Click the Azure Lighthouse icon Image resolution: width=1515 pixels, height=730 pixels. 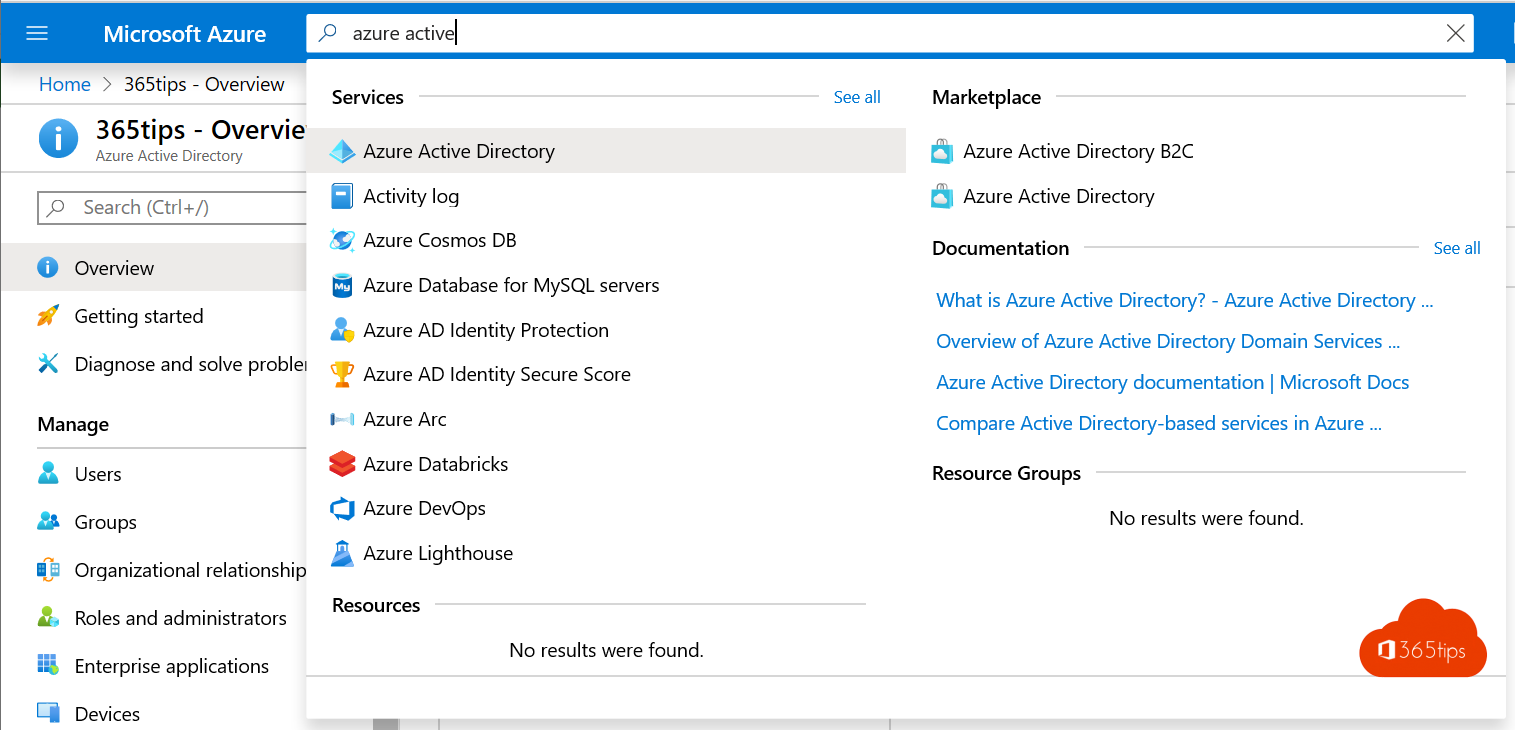[x=342, y=553]
